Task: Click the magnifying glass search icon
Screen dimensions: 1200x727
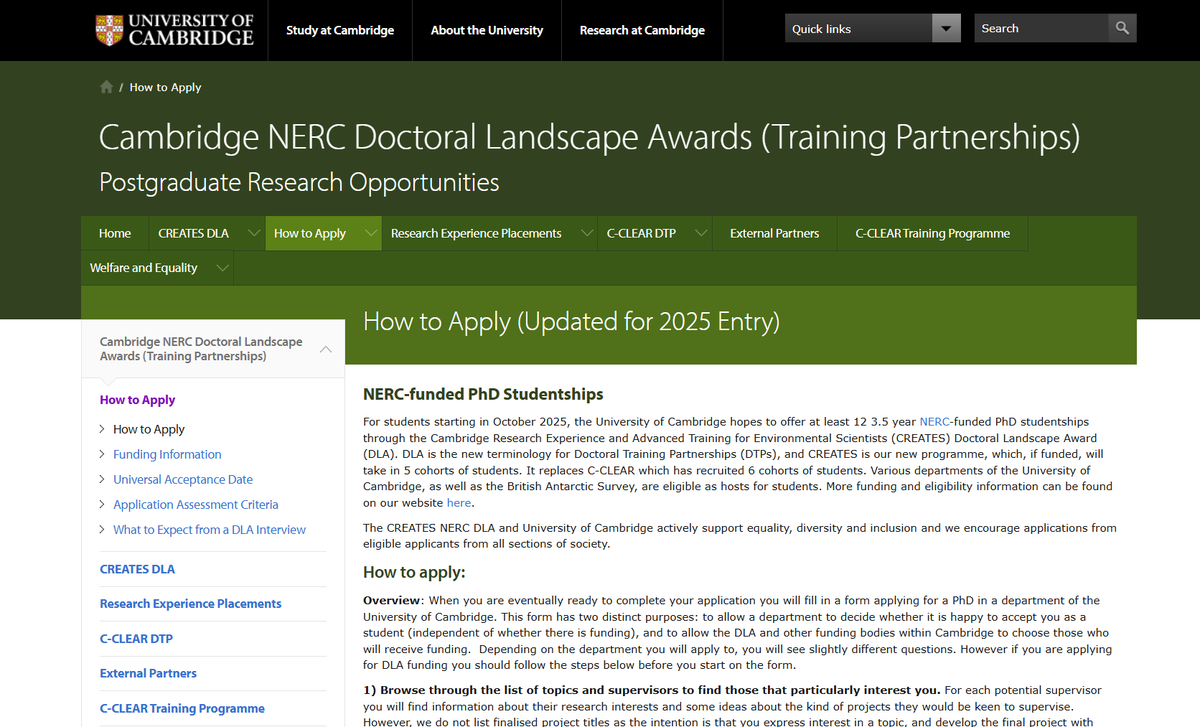Action: click(1123, 28)
